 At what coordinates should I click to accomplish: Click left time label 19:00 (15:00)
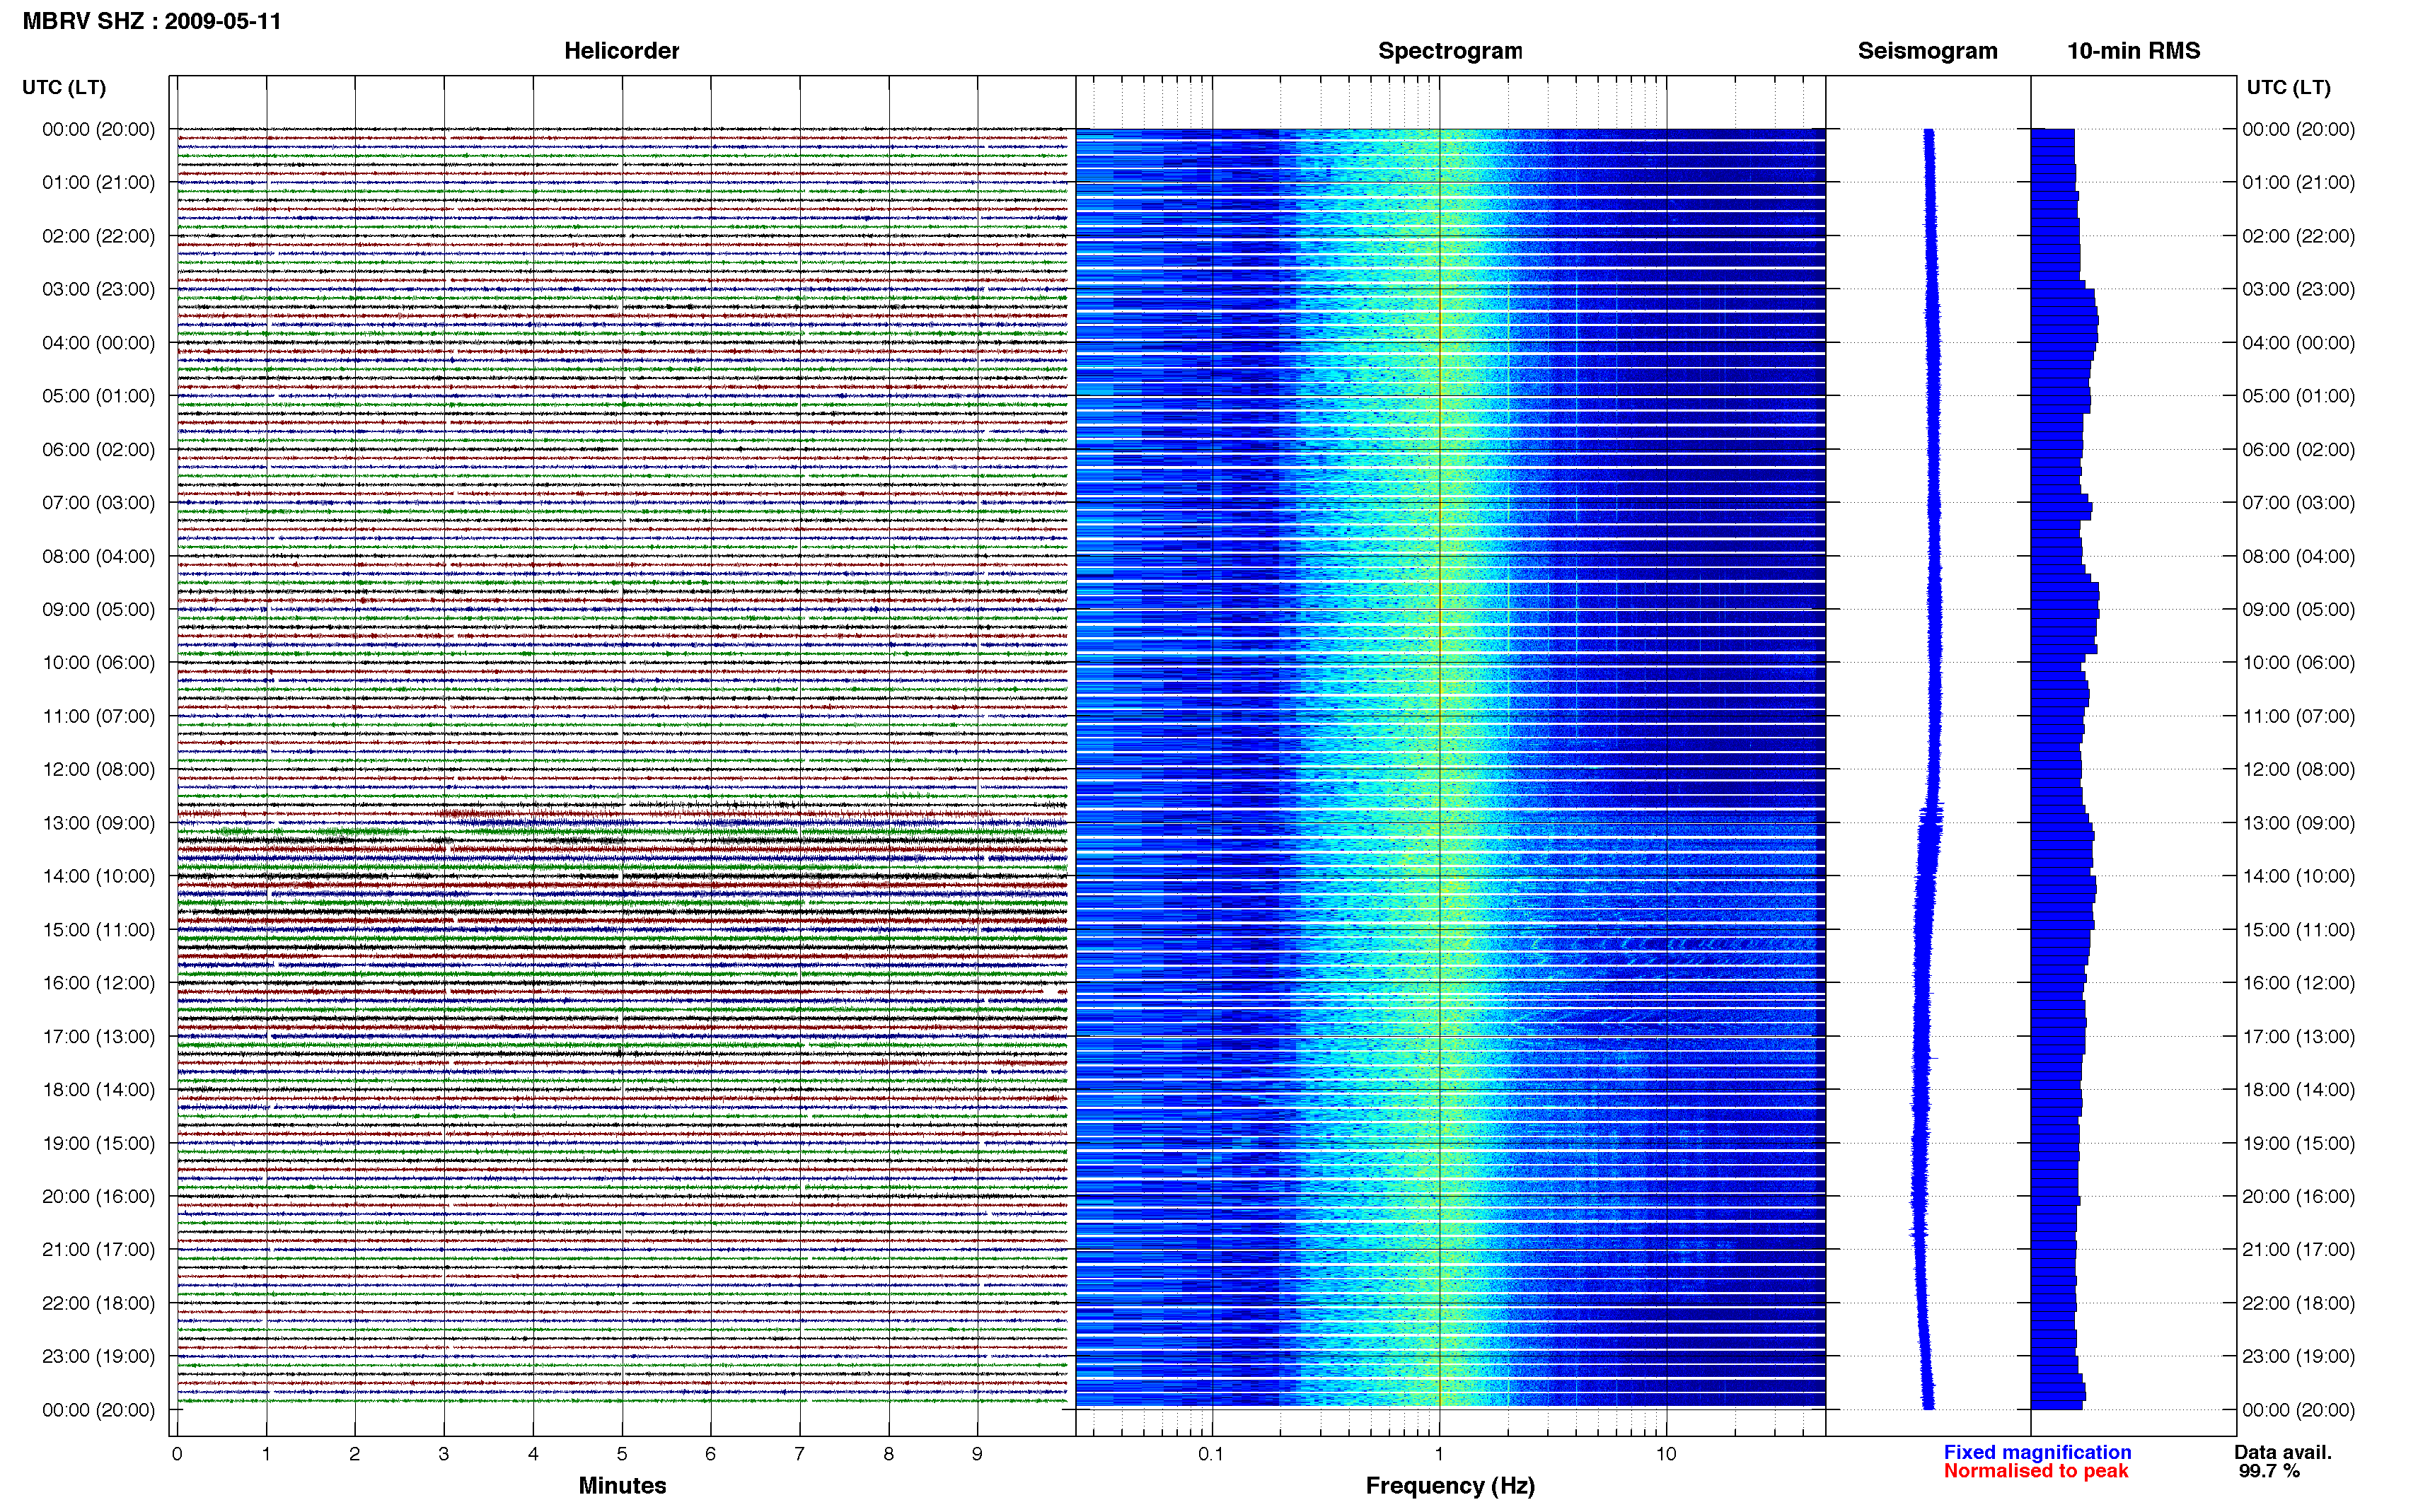tap(98, 1143)
